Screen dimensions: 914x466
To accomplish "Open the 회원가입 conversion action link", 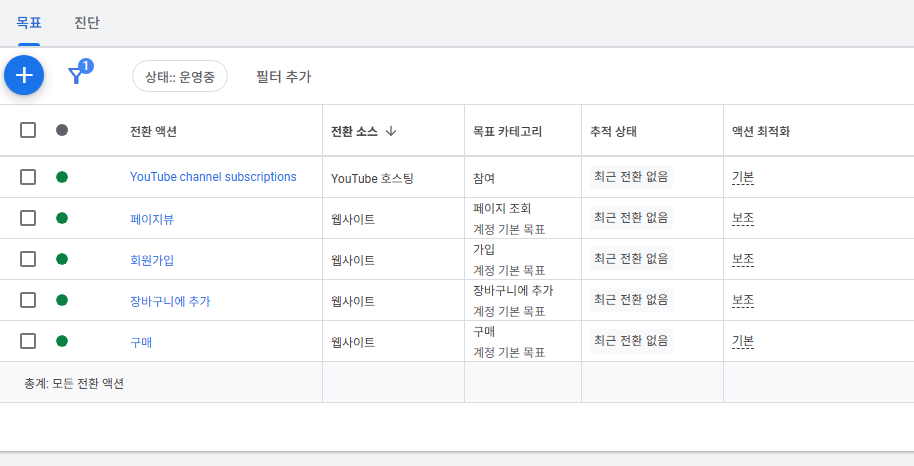I will tap(152, 260).
